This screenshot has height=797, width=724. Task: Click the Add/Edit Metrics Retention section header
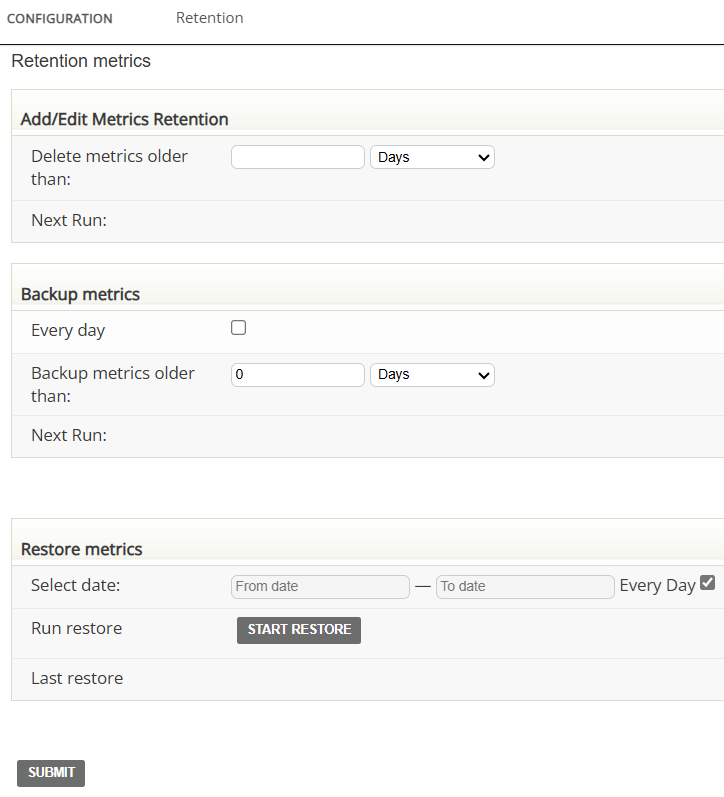coord(124,119)
